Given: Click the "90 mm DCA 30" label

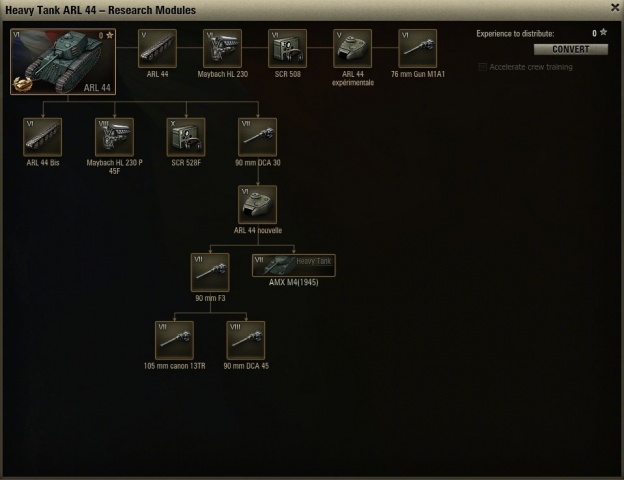Looking at the screenshot, I should [257, 163].
